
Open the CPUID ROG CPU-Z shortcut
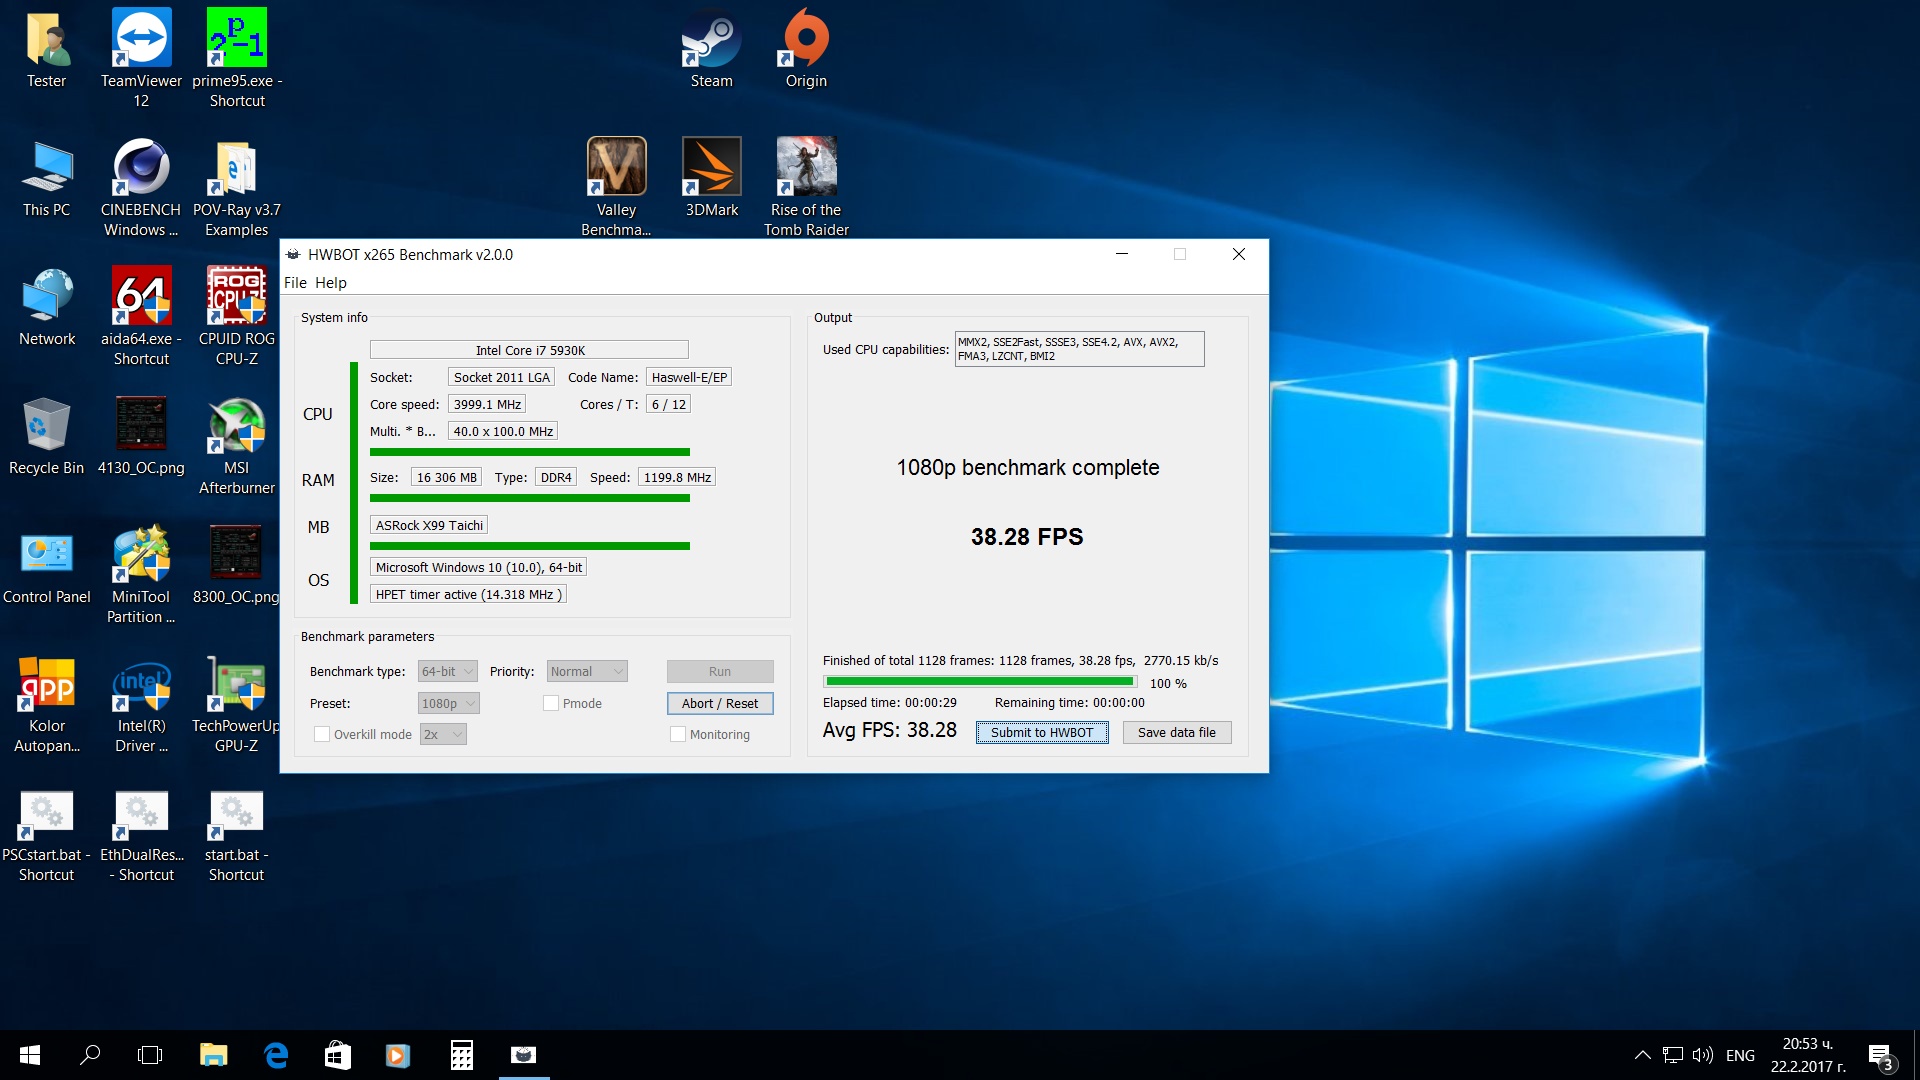pos(237,316)
